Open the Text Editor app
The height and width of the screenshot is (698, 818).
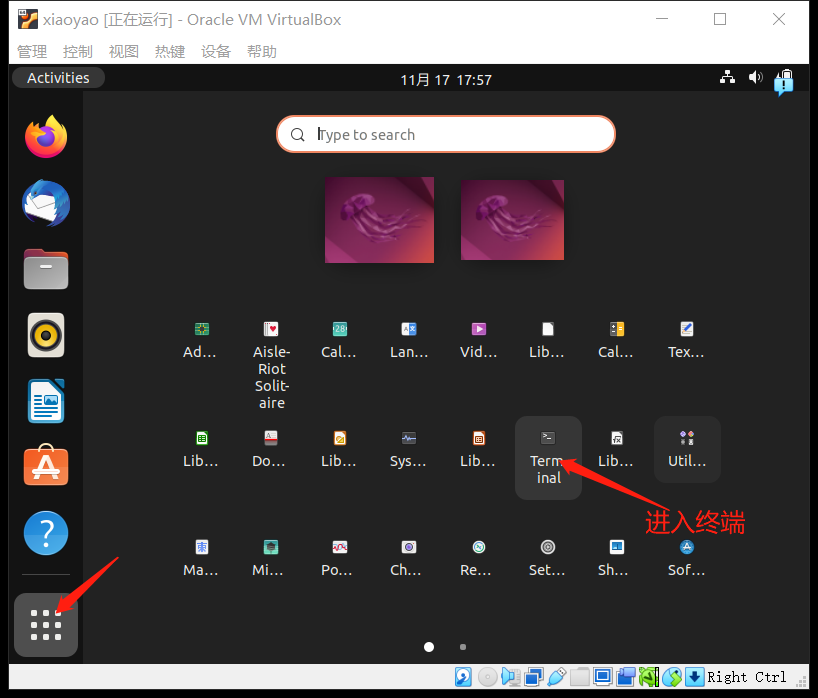(687, 340)
